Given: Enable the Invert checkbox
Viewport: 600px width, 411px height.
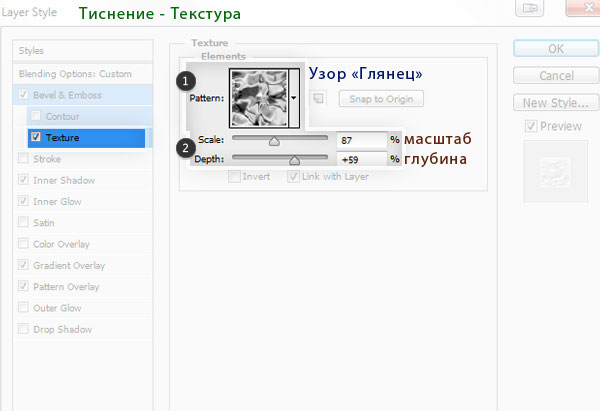Looking at the screenshot, I should click(x=234, y=176).
